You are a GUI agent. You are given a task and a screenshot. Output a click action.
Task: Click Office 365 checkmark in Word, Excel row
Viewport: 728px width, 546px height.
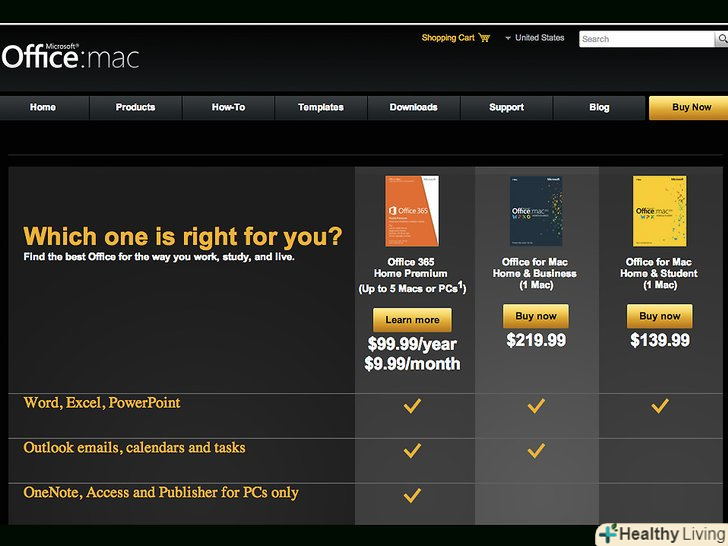point(412,406)
